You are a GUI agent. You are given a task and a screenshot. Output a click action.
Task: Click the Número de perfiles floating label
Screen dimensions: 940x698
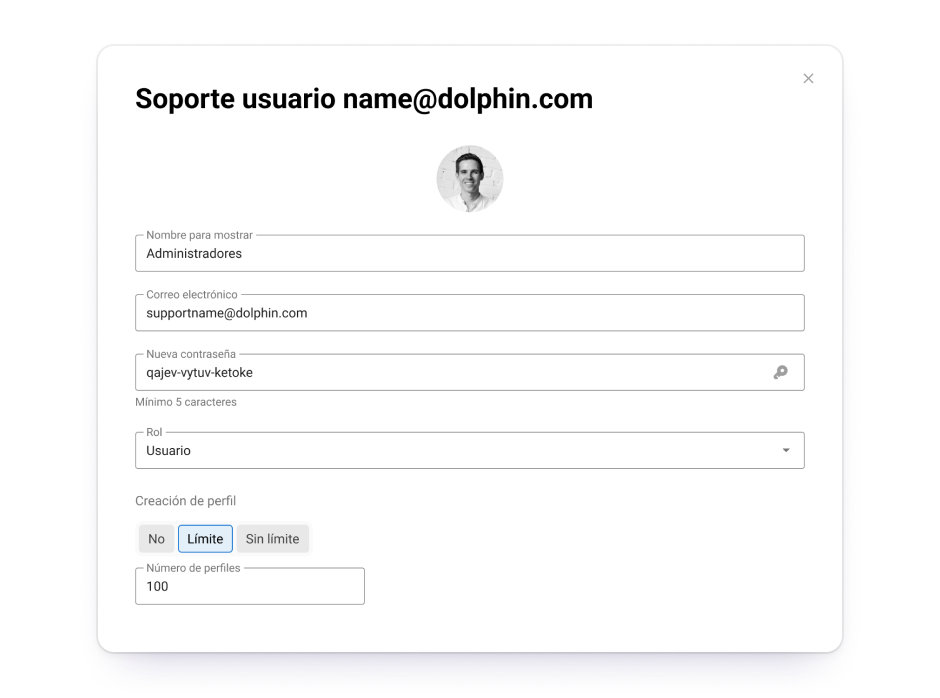pyautogui.click(x=194, y=568)
